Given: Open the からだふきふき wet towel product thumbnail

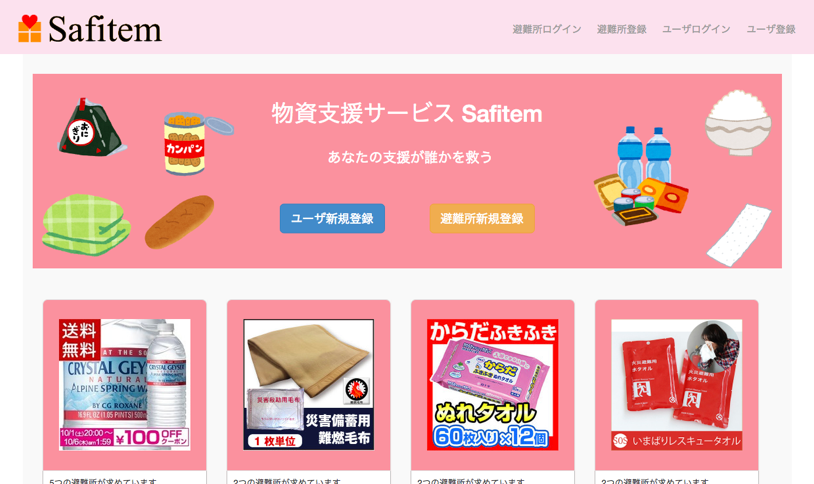Looking at the screenshot, I should 493,385.
